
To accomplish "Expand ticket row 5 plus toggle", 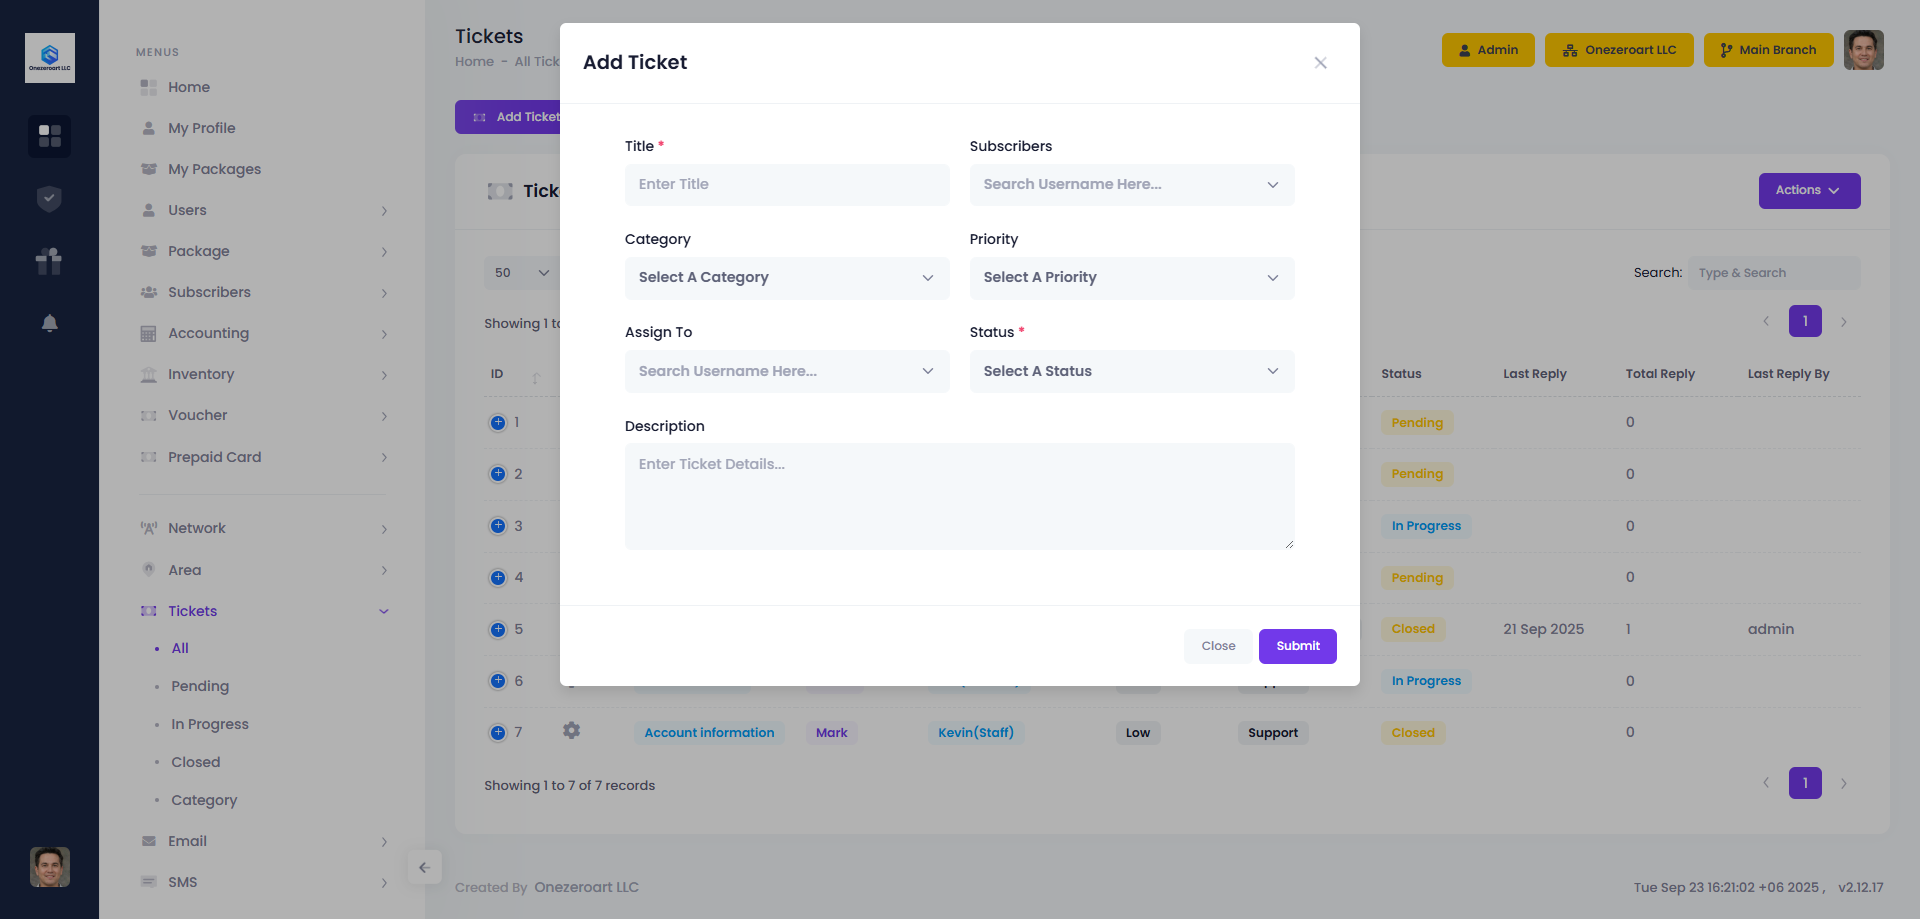I will 498,629.
